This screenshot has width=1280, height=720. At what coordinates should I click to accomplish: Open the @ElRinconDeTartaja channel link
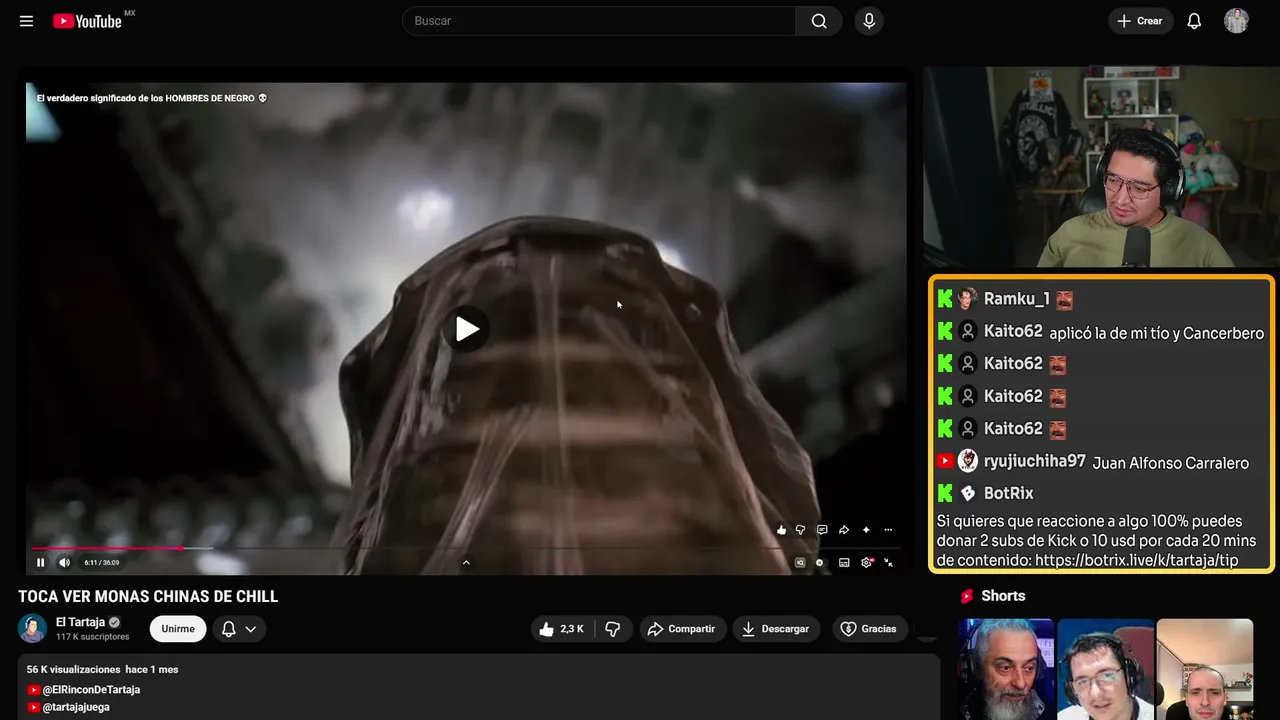(x=91, y=690)
